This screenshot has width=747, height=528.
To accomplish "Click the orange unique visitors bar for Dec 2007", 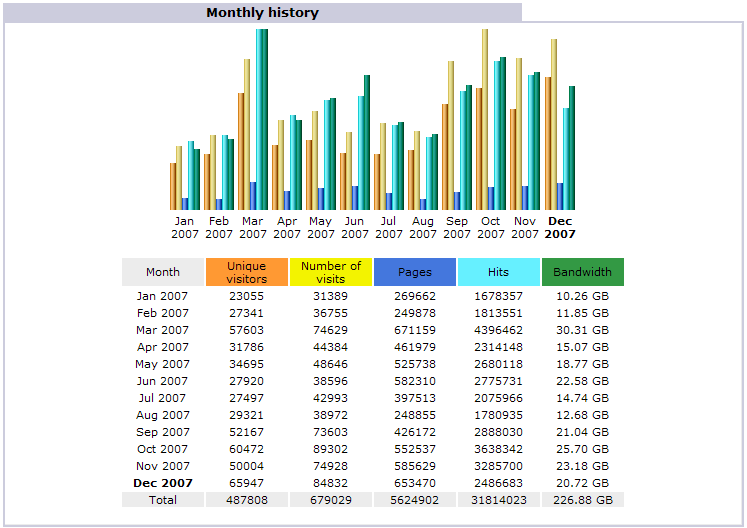I will (x=548, y=142).
